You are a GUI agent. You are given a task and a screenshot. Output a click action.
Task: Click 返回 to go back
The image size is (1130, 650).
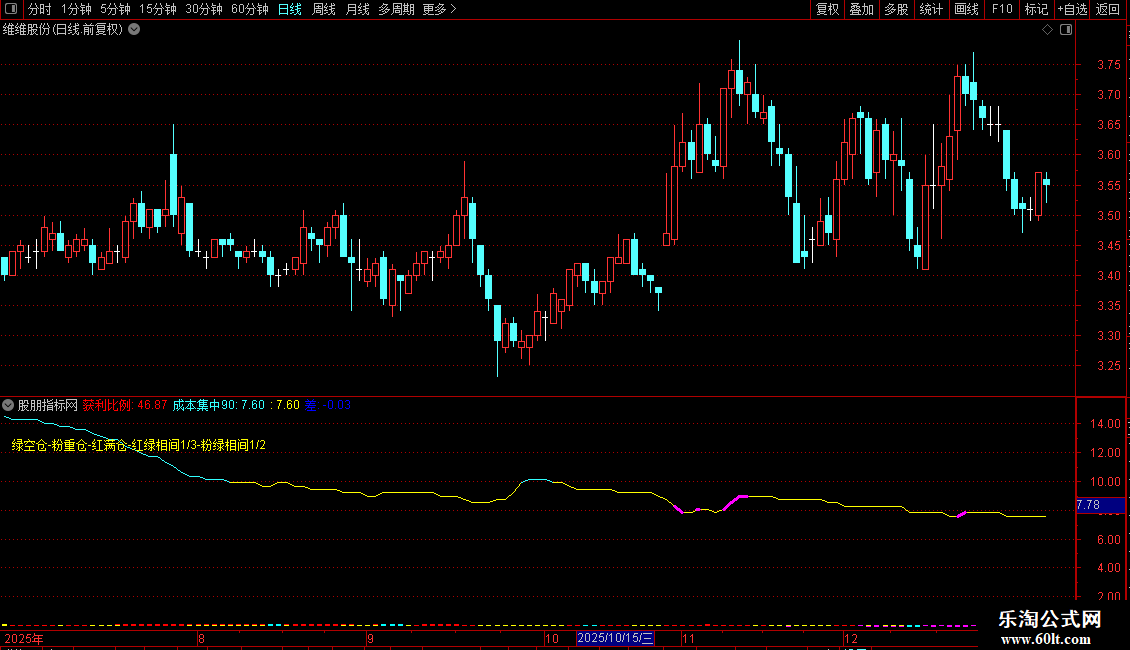tap(1108, 9)
